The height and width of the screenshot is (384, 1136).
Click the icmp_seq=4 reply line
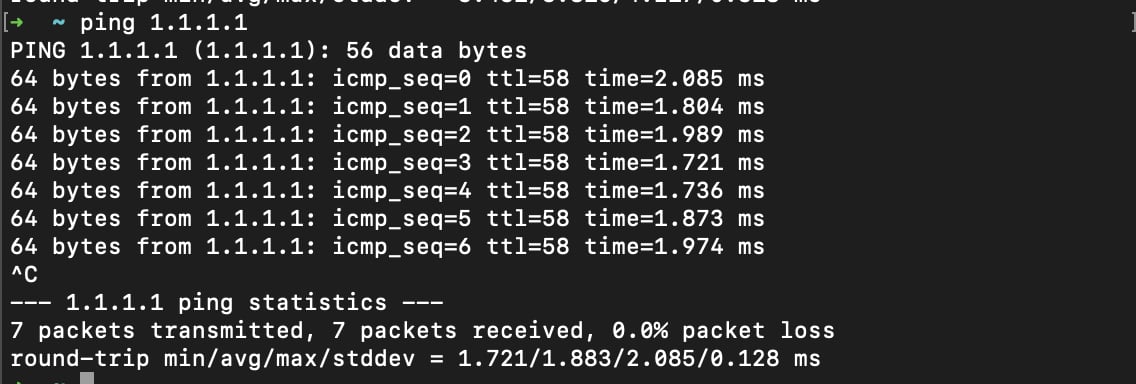[x=388, y=191]
